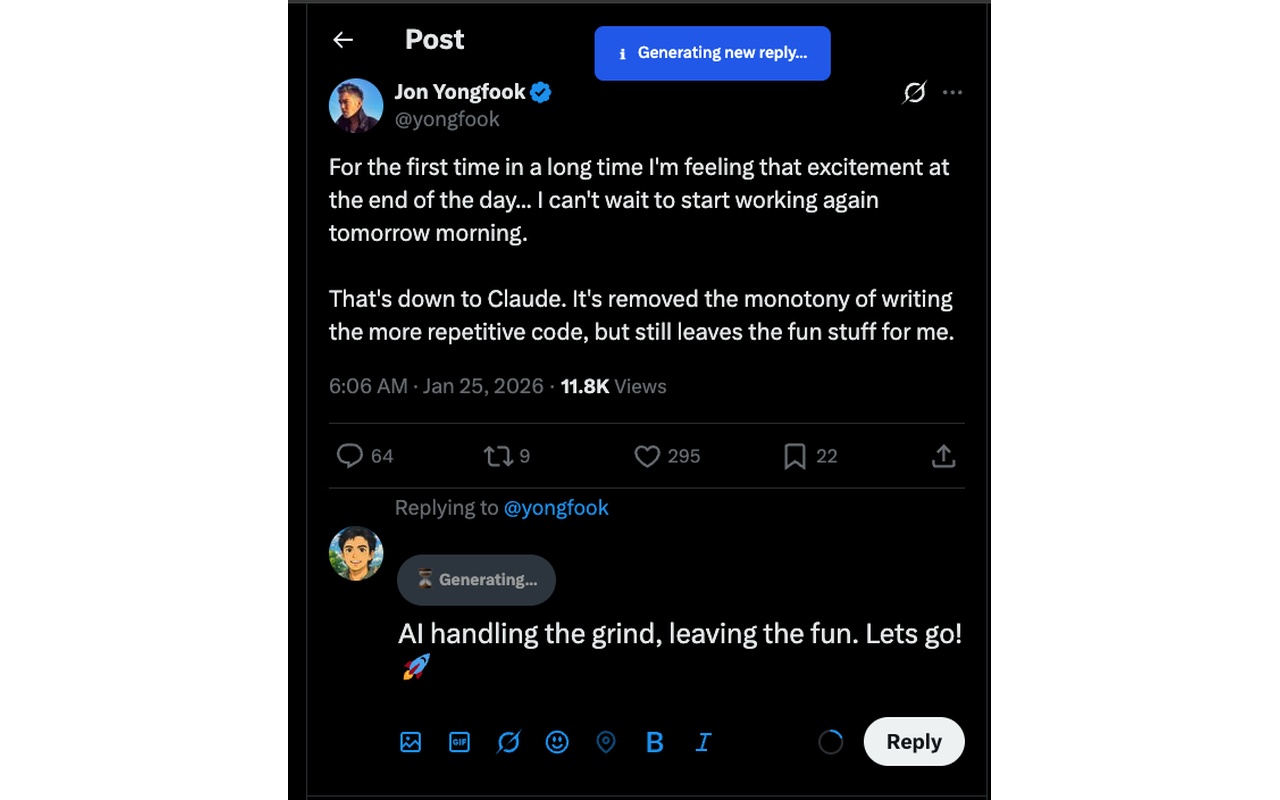Open the Generating new reply notification
The image size is (1280, 800).
pos(712,53)
